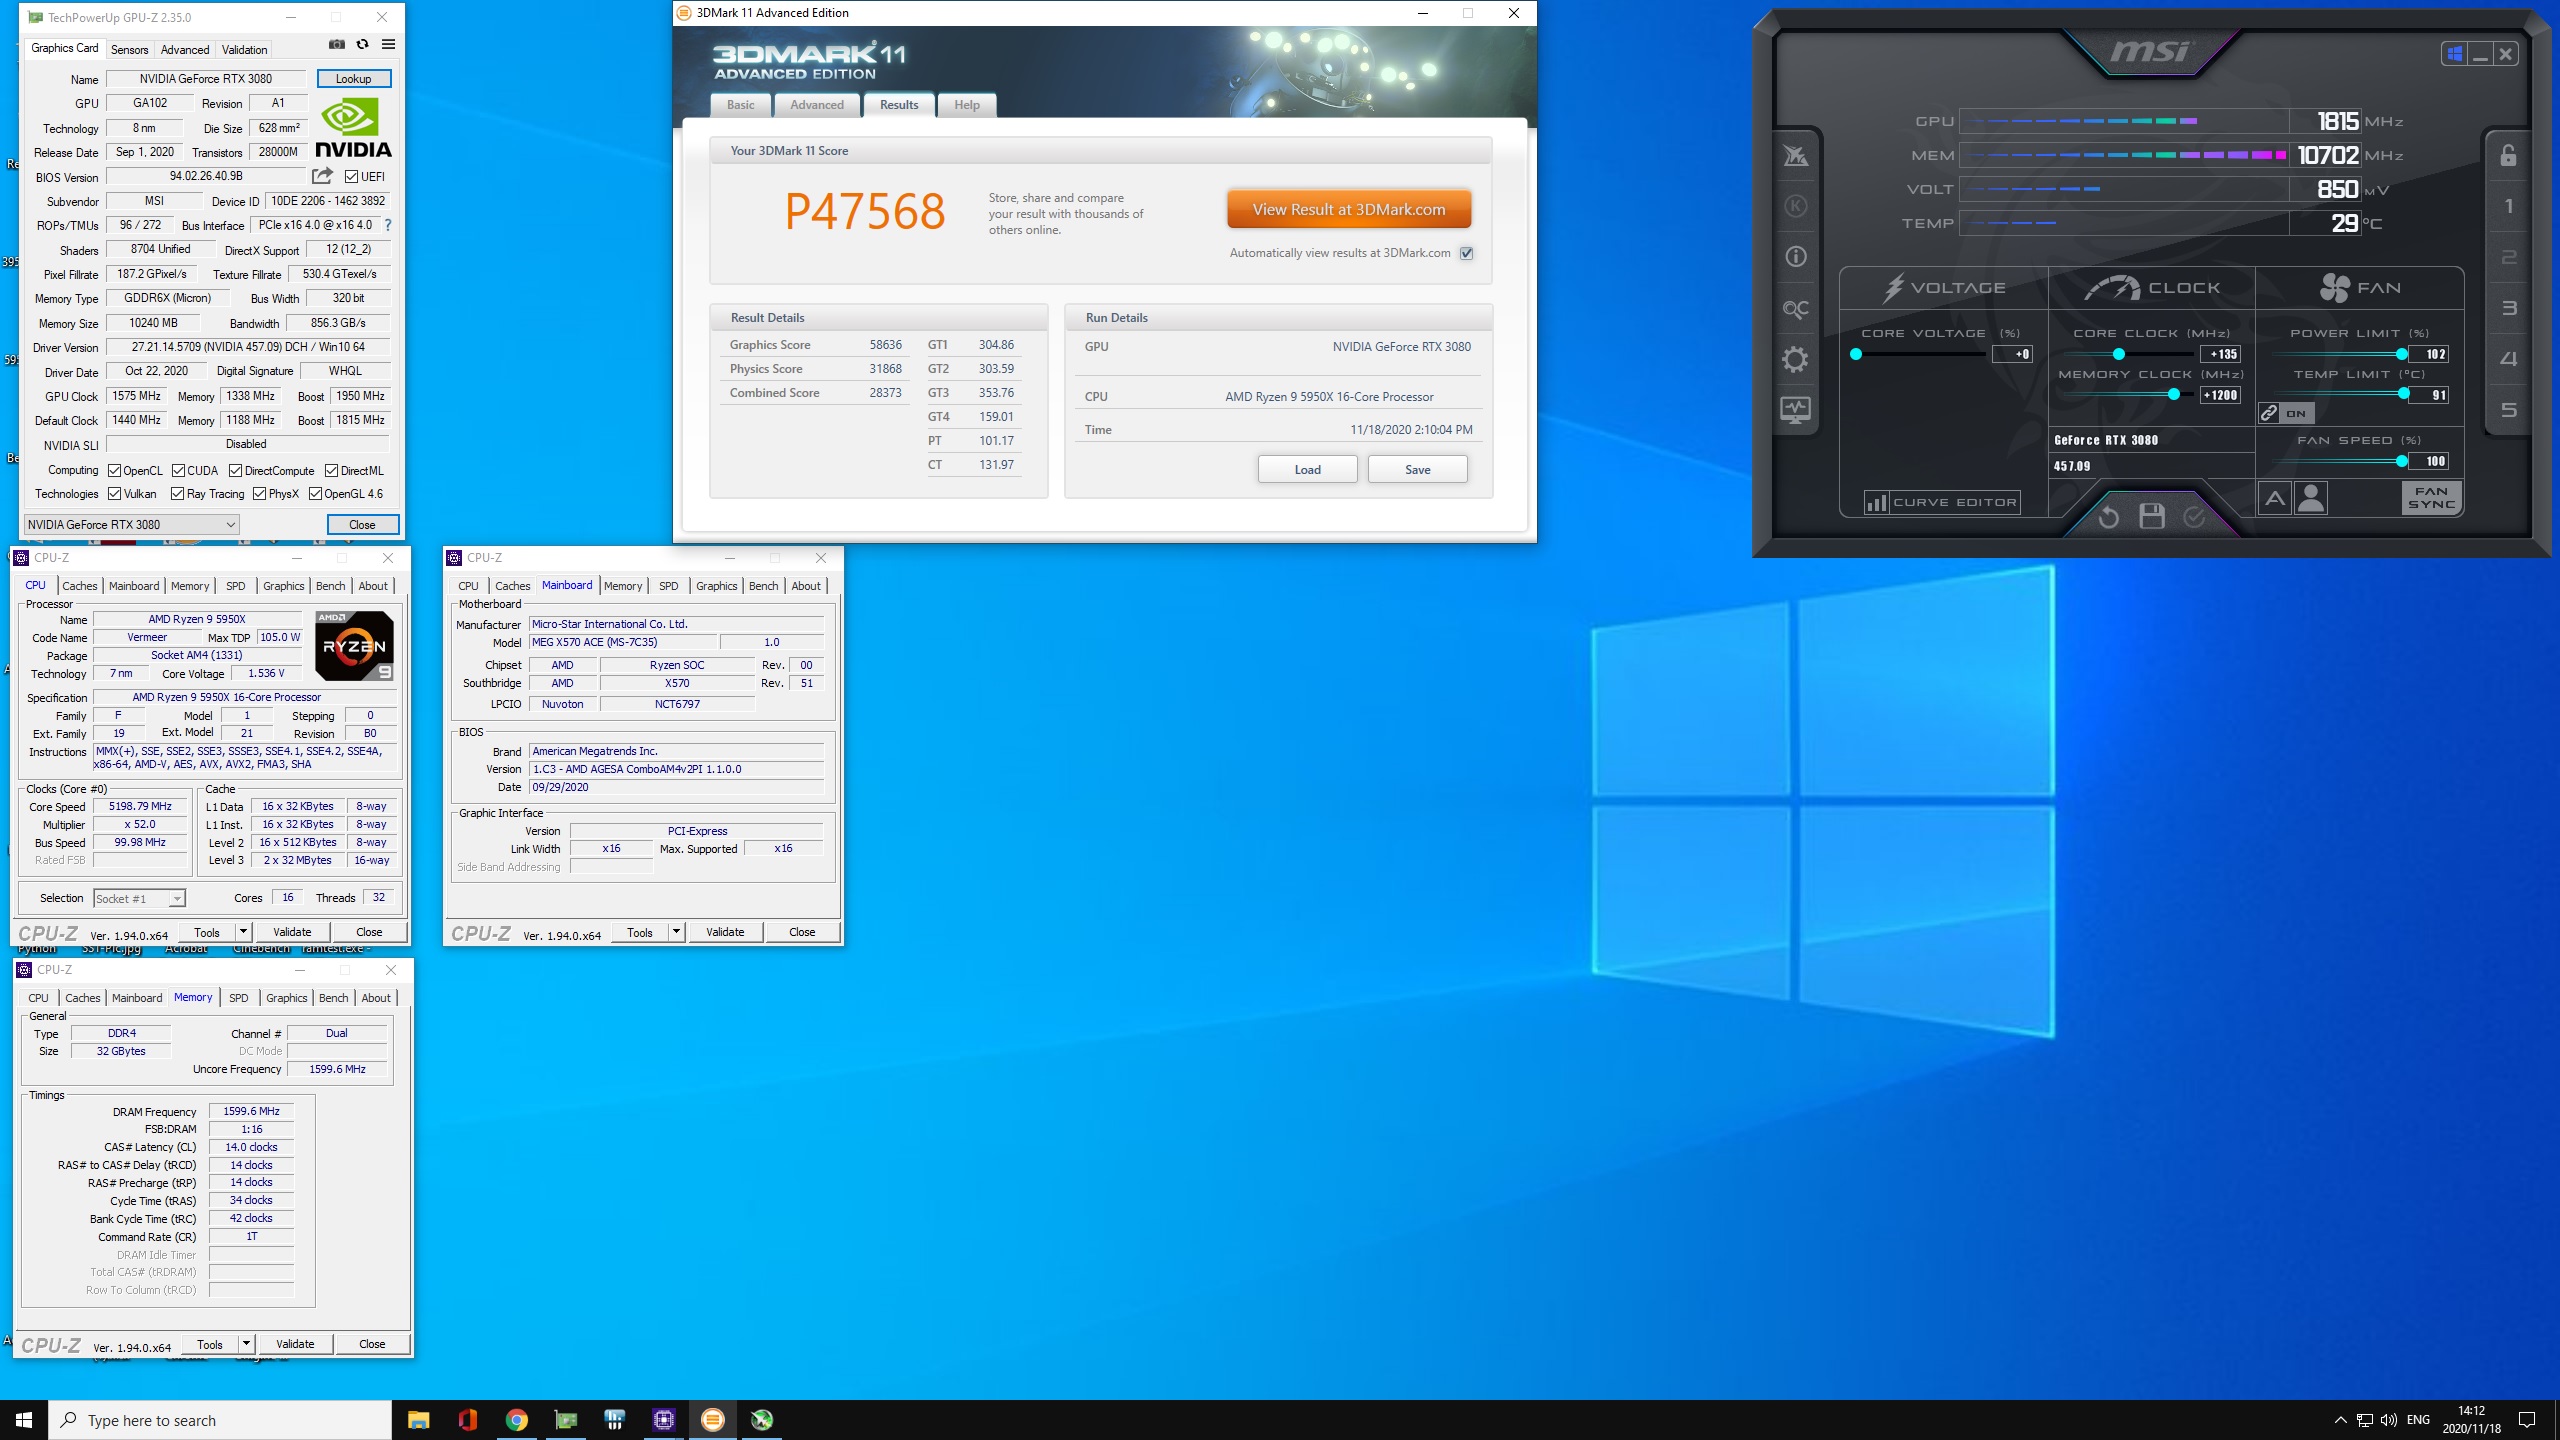The width and height of the screenshot is (2560, 1440).
Task: Open the Socket #1 selection dropdown in CPU-Z
Action: point(140,898)
